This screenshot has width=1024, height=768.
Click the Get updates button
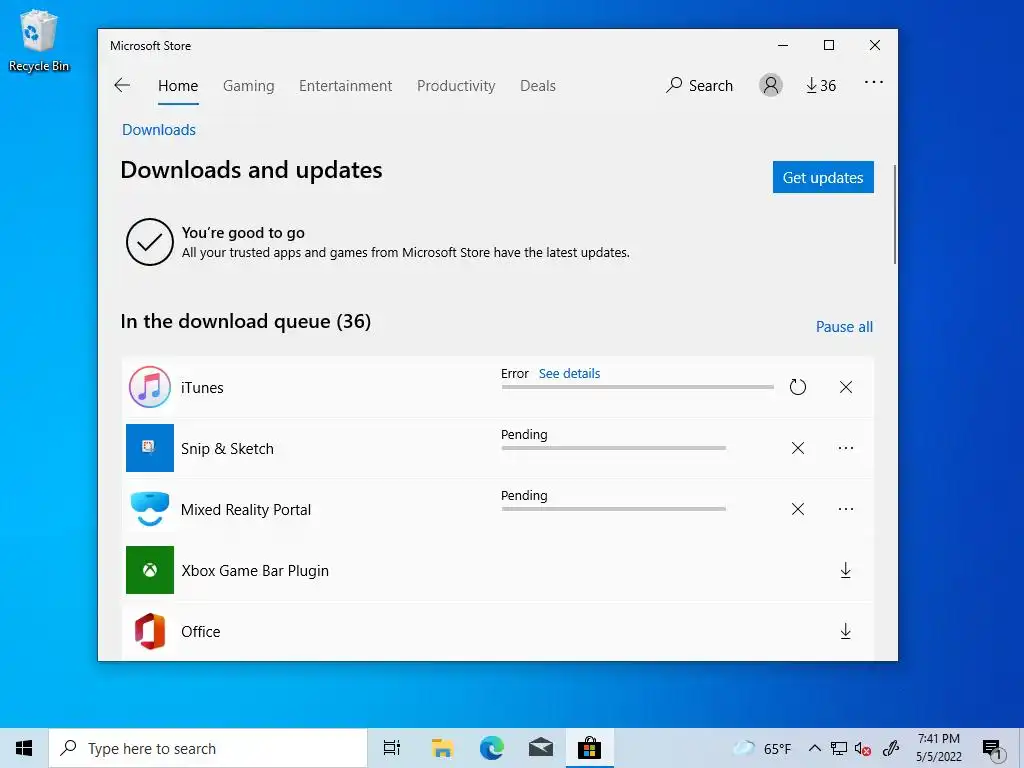[823, 177]
